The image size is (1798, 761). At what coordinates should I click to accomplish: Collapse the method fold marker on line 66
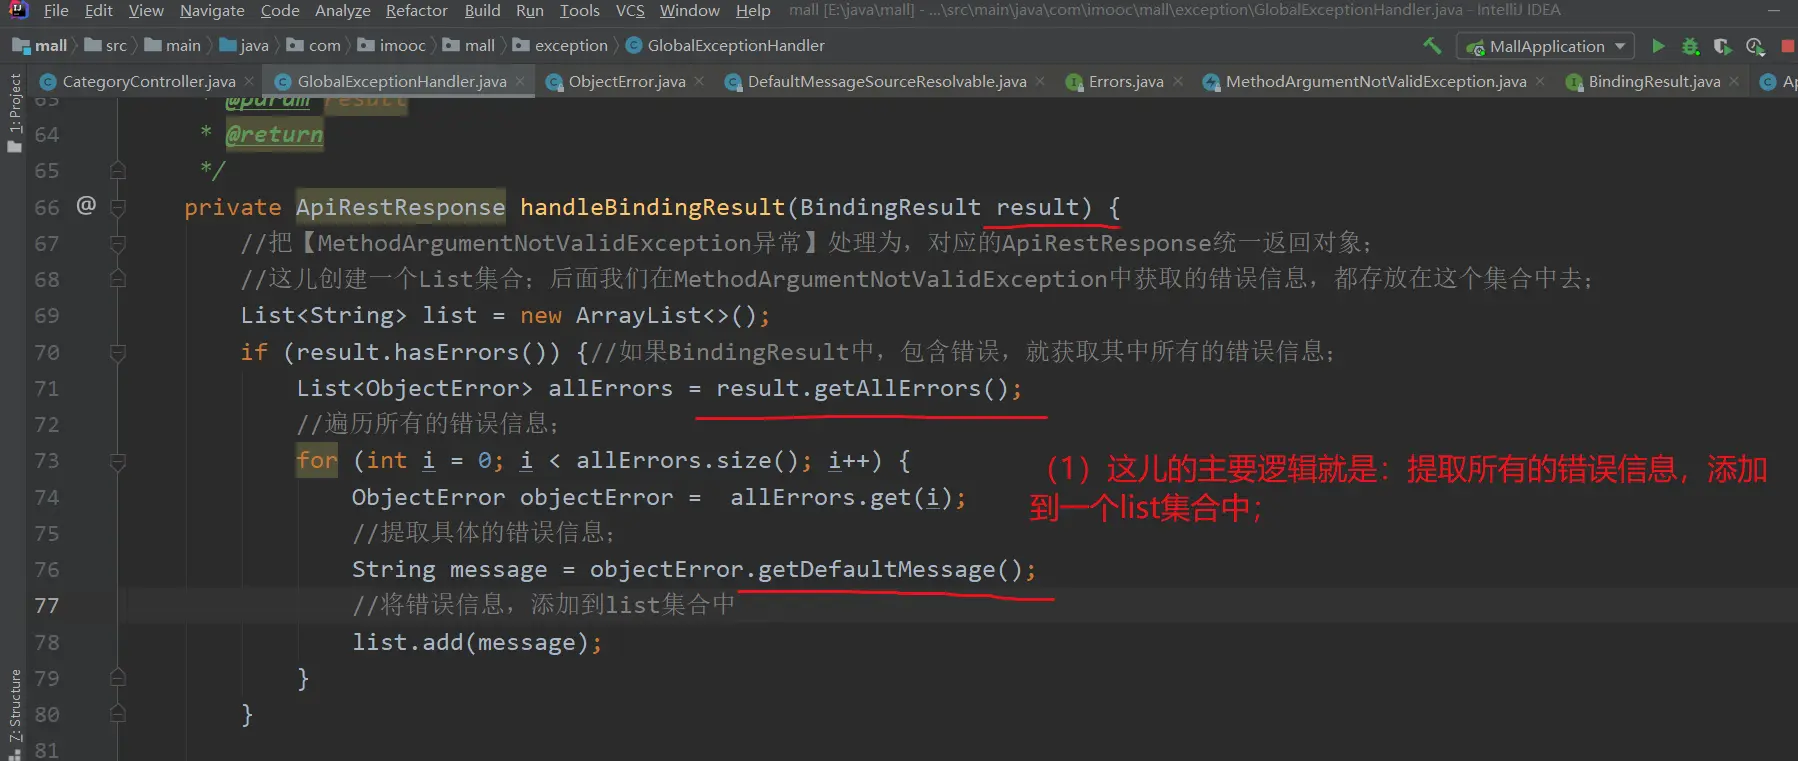(118, 207)
